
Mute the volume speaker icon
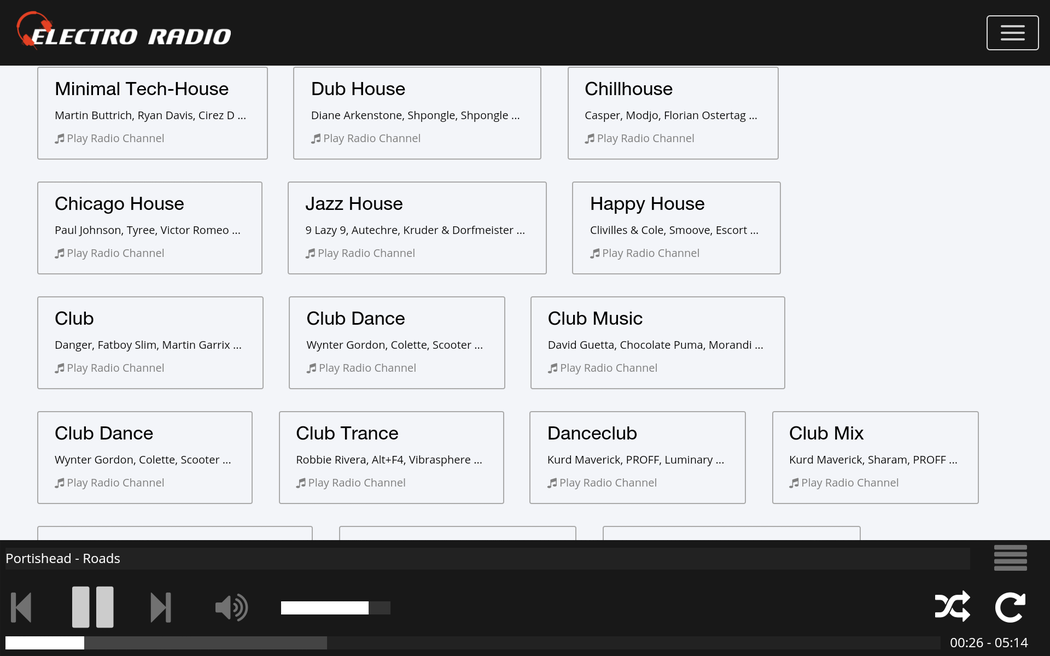pos(231,607)
